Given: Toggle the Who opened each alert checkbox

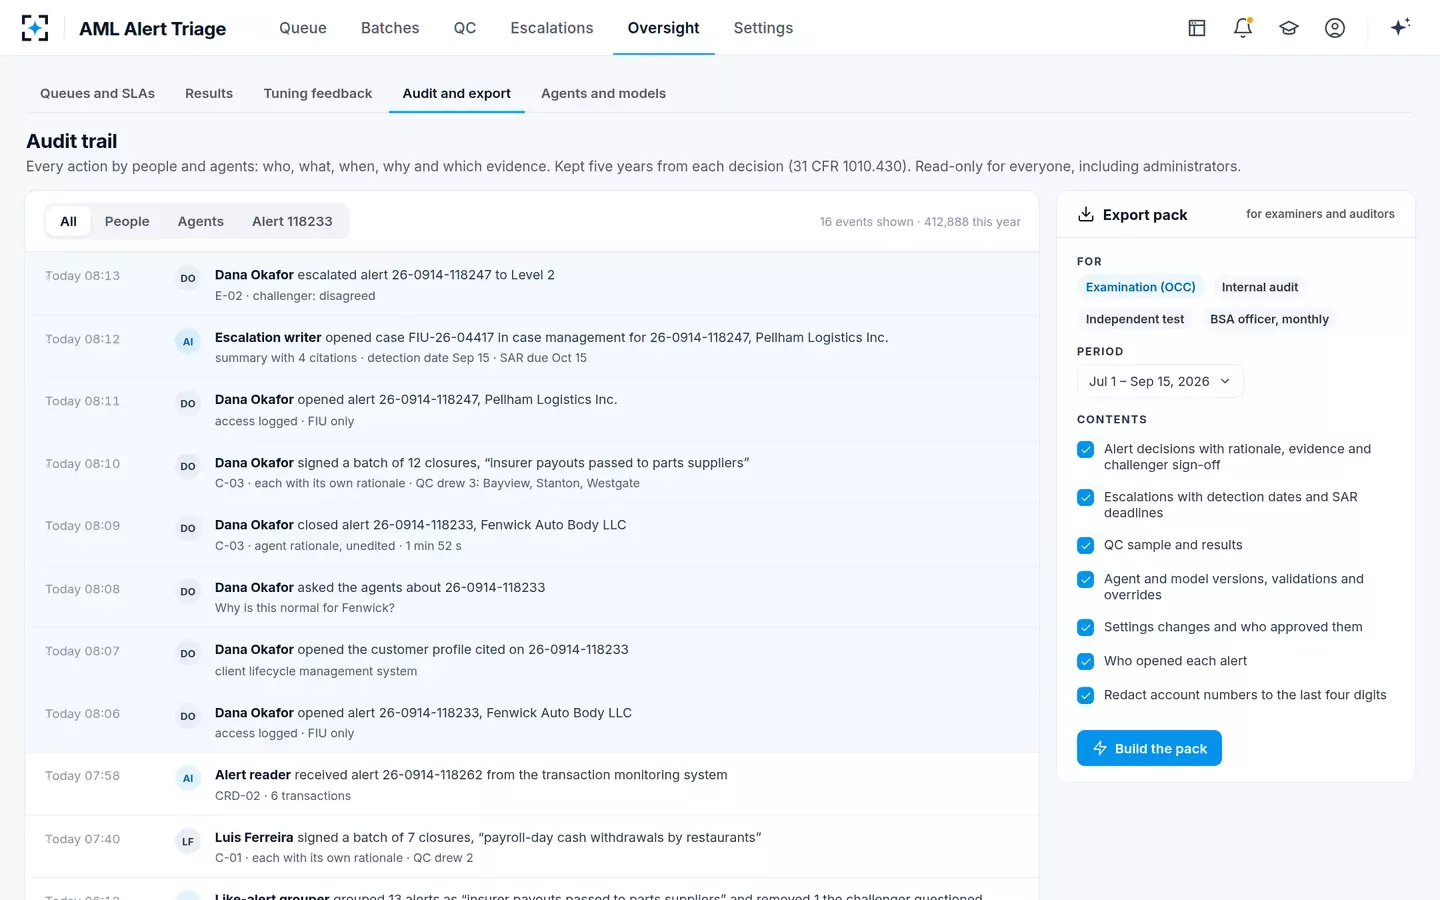Looking at the screenshot, I should [1085, 662].
